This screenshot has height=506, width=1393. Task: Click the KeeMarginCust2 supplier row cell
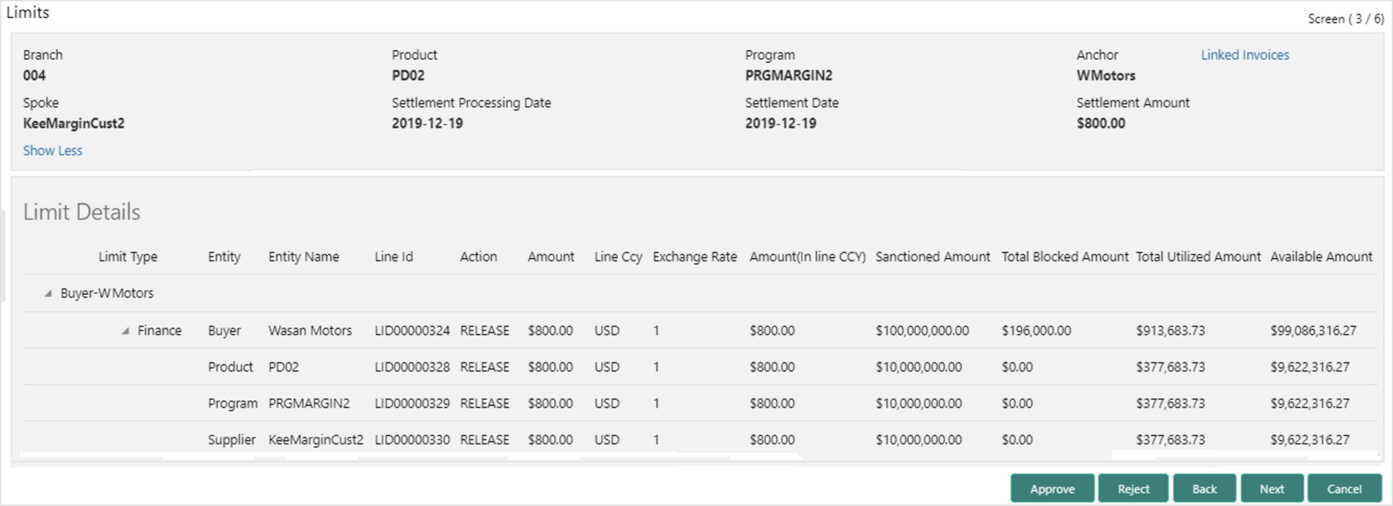[316, 440]
